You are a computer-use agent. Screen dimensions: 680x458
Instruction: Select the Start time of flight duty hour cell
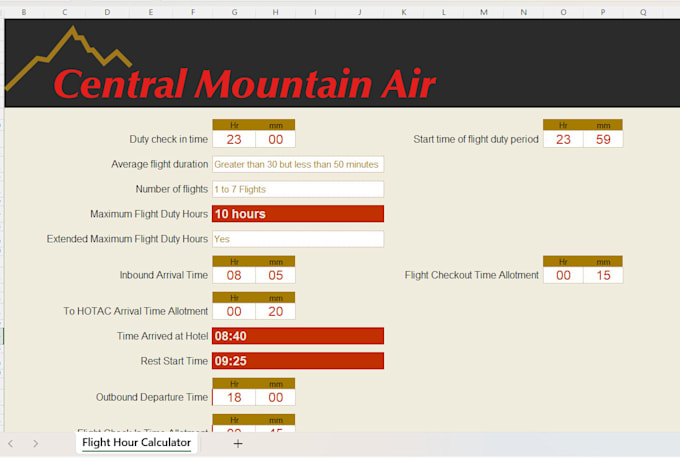coord(563,139)
